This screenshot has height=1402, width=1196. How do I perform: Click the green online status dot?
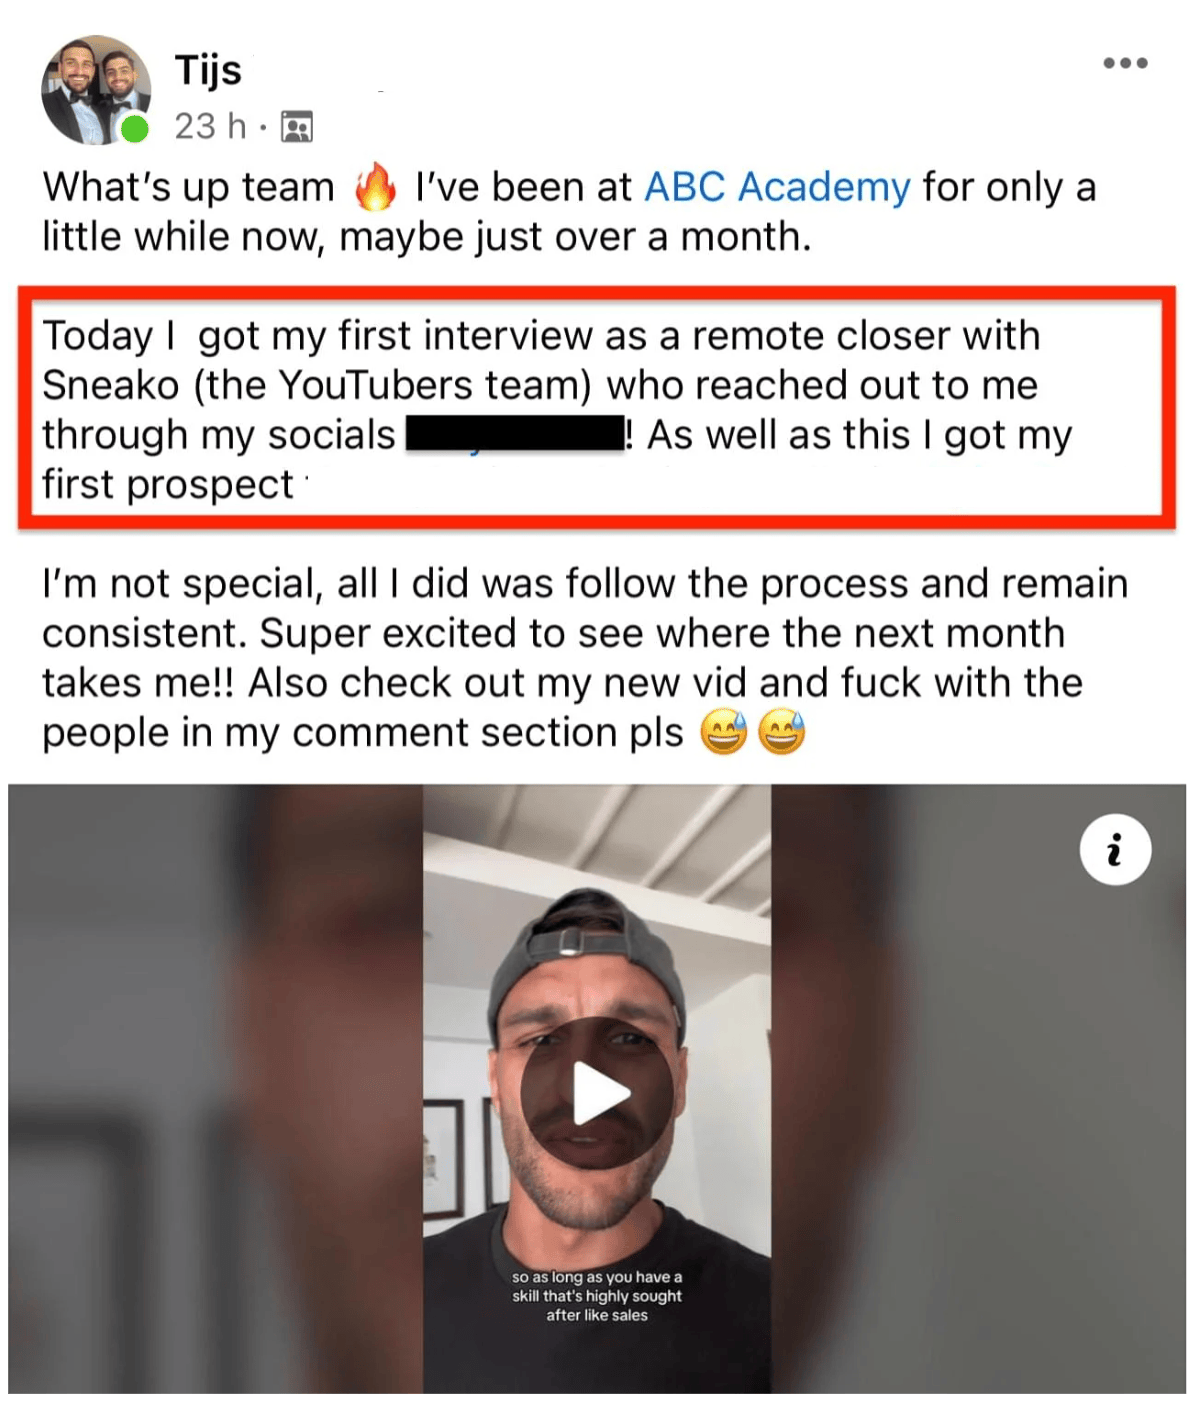134,129
